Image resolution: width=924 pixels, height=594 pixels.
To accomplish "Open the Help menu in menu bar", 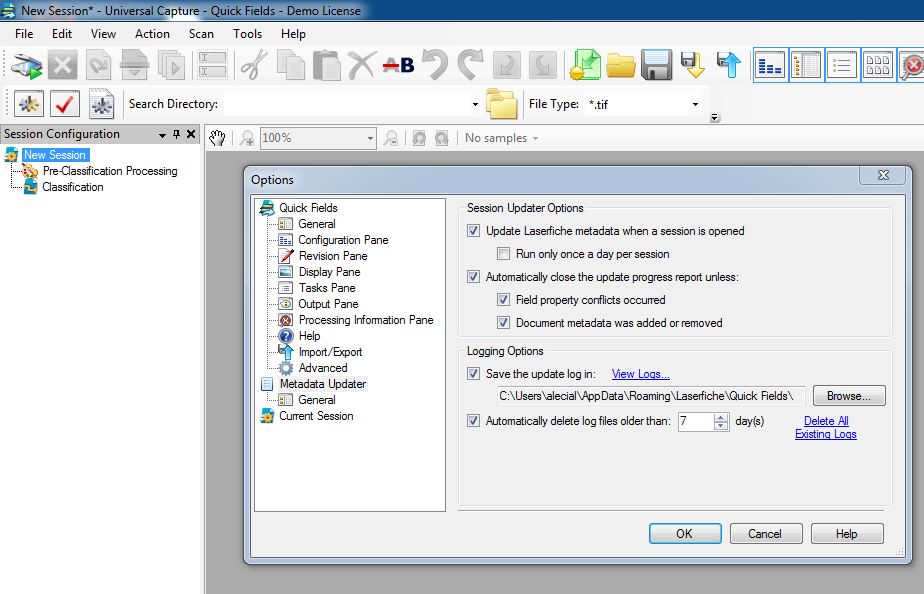I will pyautogui.click(x=293, y=34).
